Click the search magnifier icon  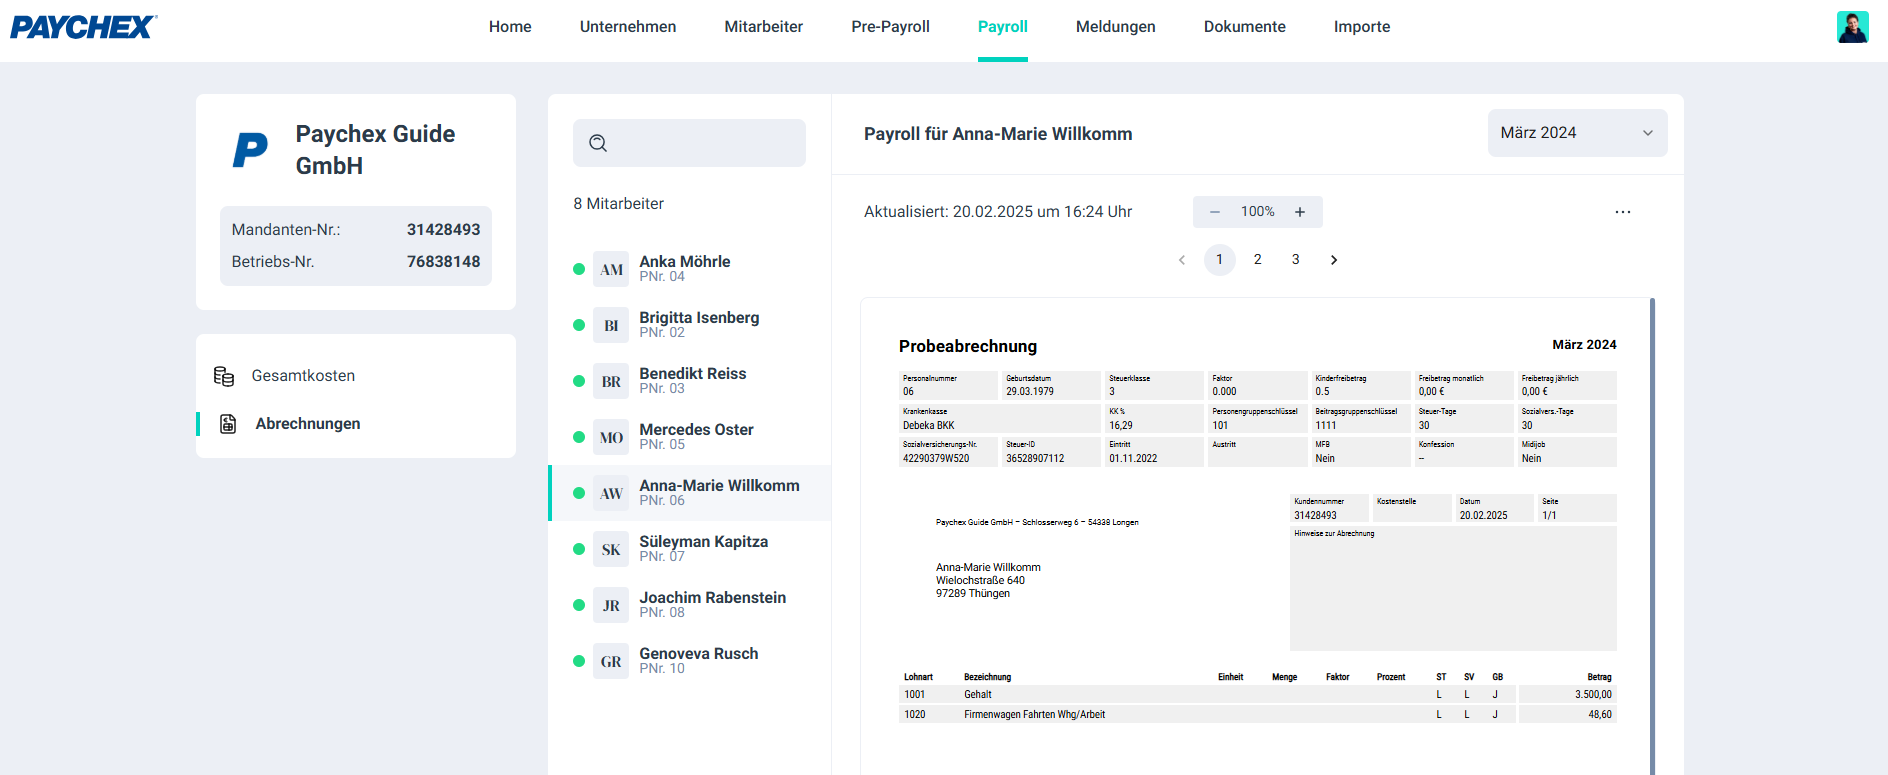[598, 143]
